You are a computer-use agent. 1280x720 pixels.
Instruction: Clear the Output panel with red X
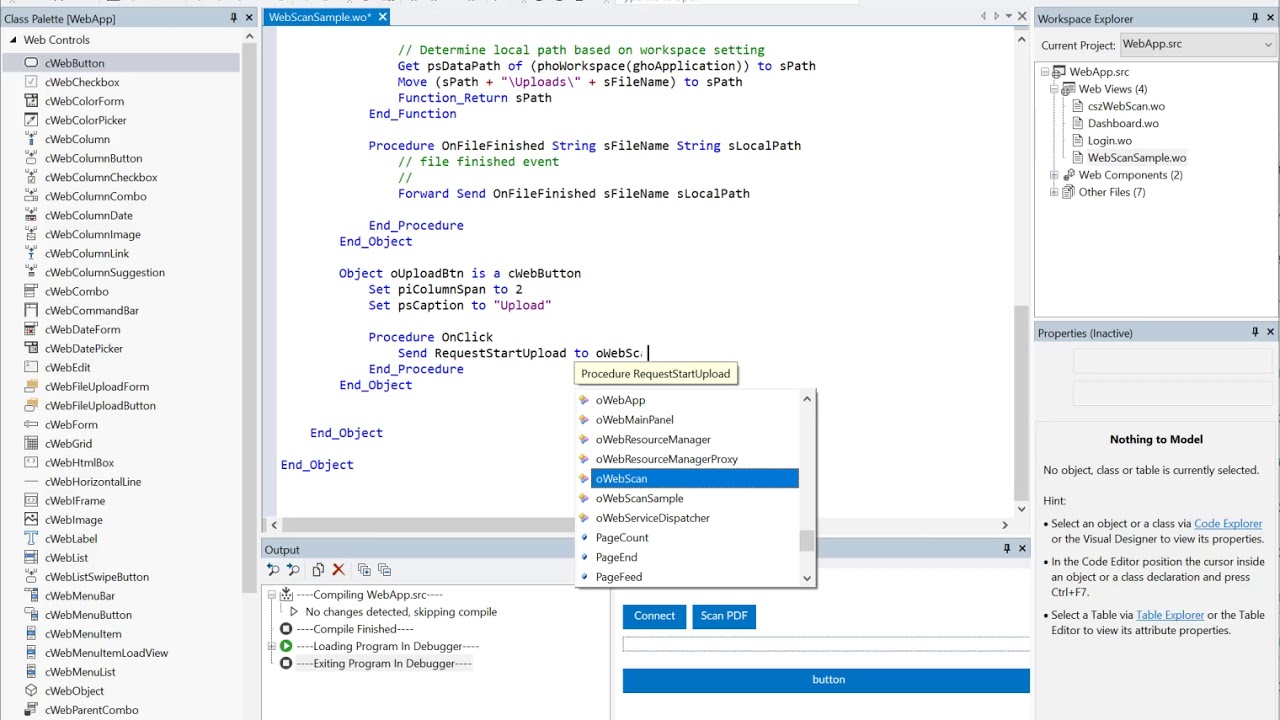pyautogui.click(x=338, y=570)
